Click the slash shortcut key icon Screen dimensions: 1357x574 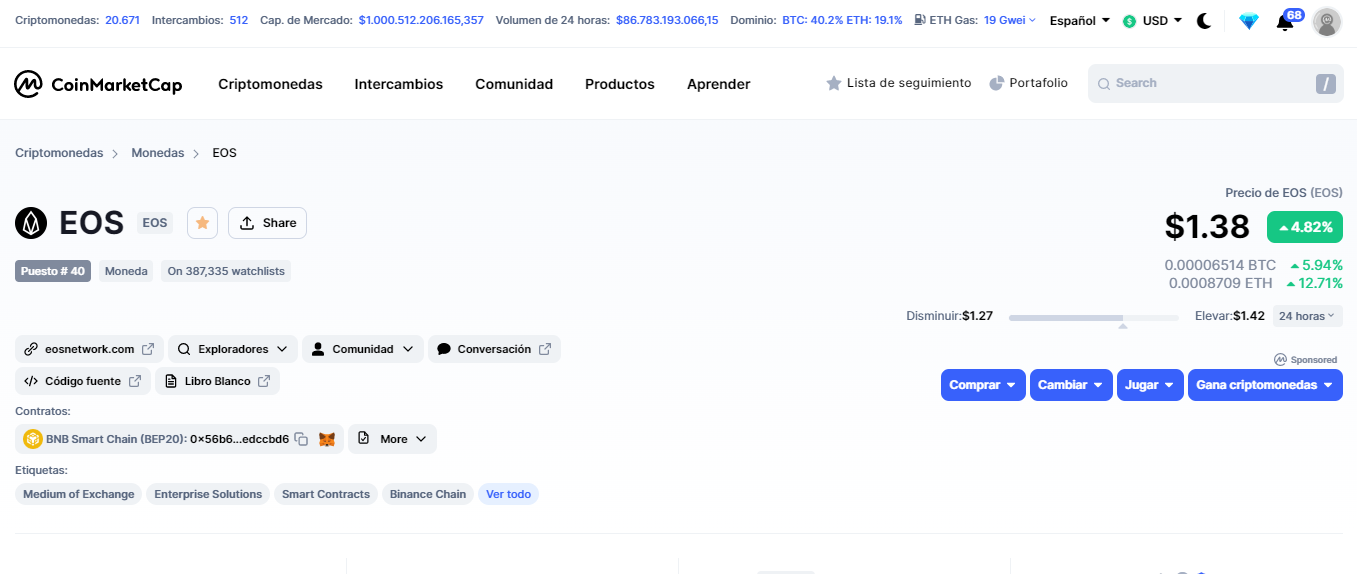pos(1326,84)
